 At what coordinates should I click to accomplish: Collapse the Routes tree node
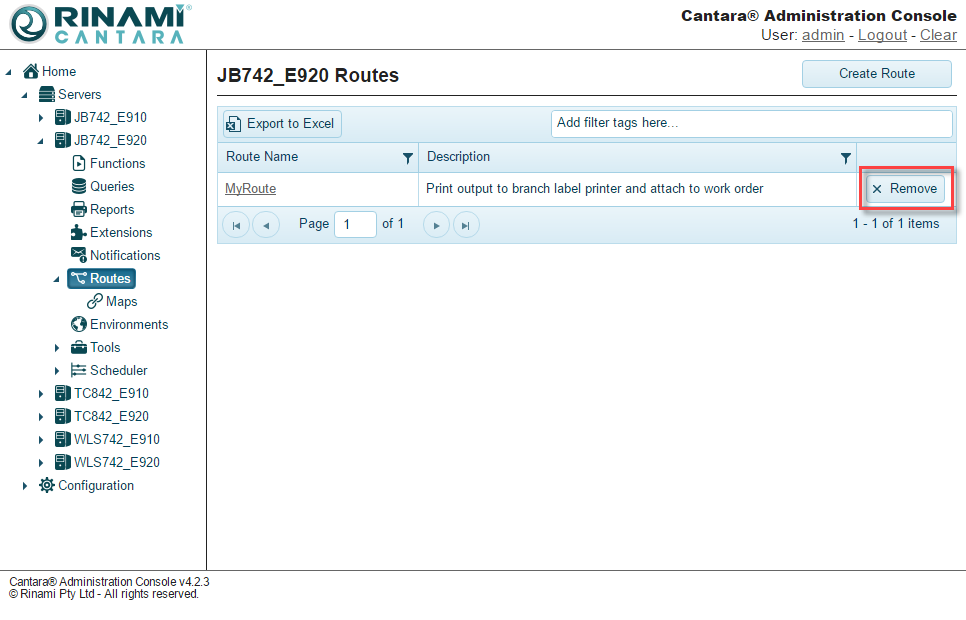(57, 279)
